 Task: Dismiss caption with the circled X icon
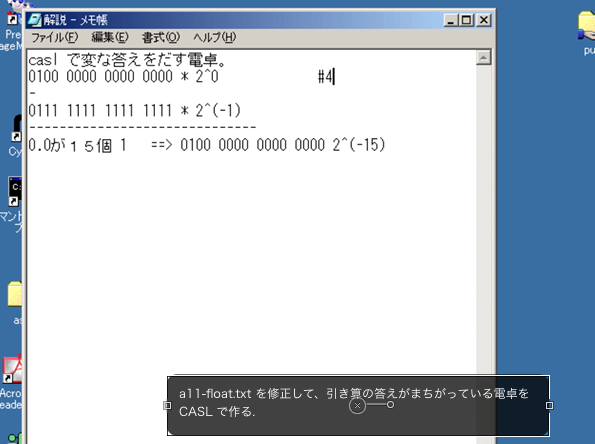click(357, 405)
